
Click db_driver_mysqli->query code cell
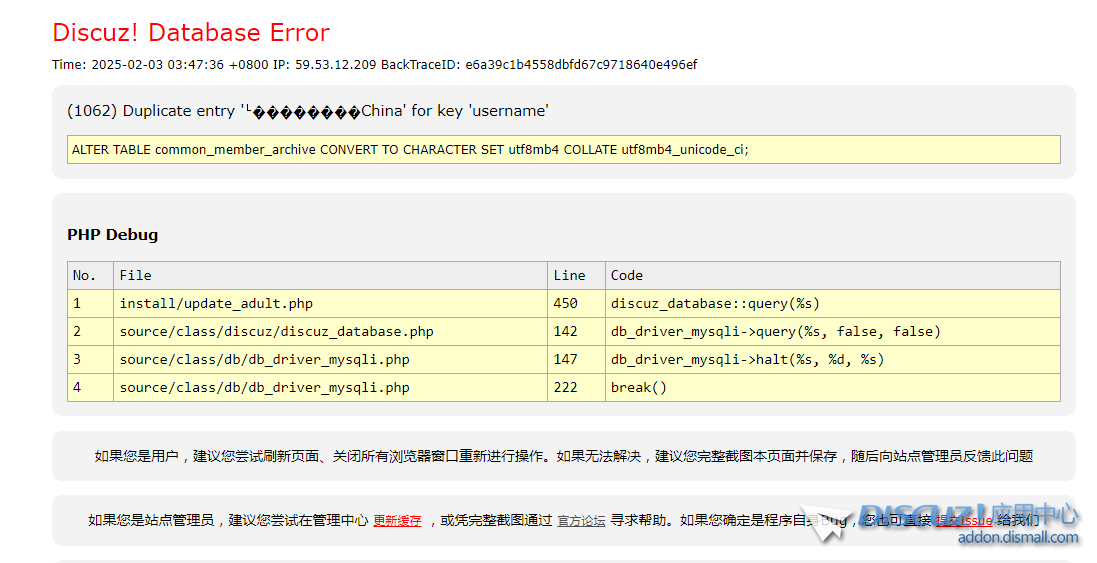coord(833,332)
